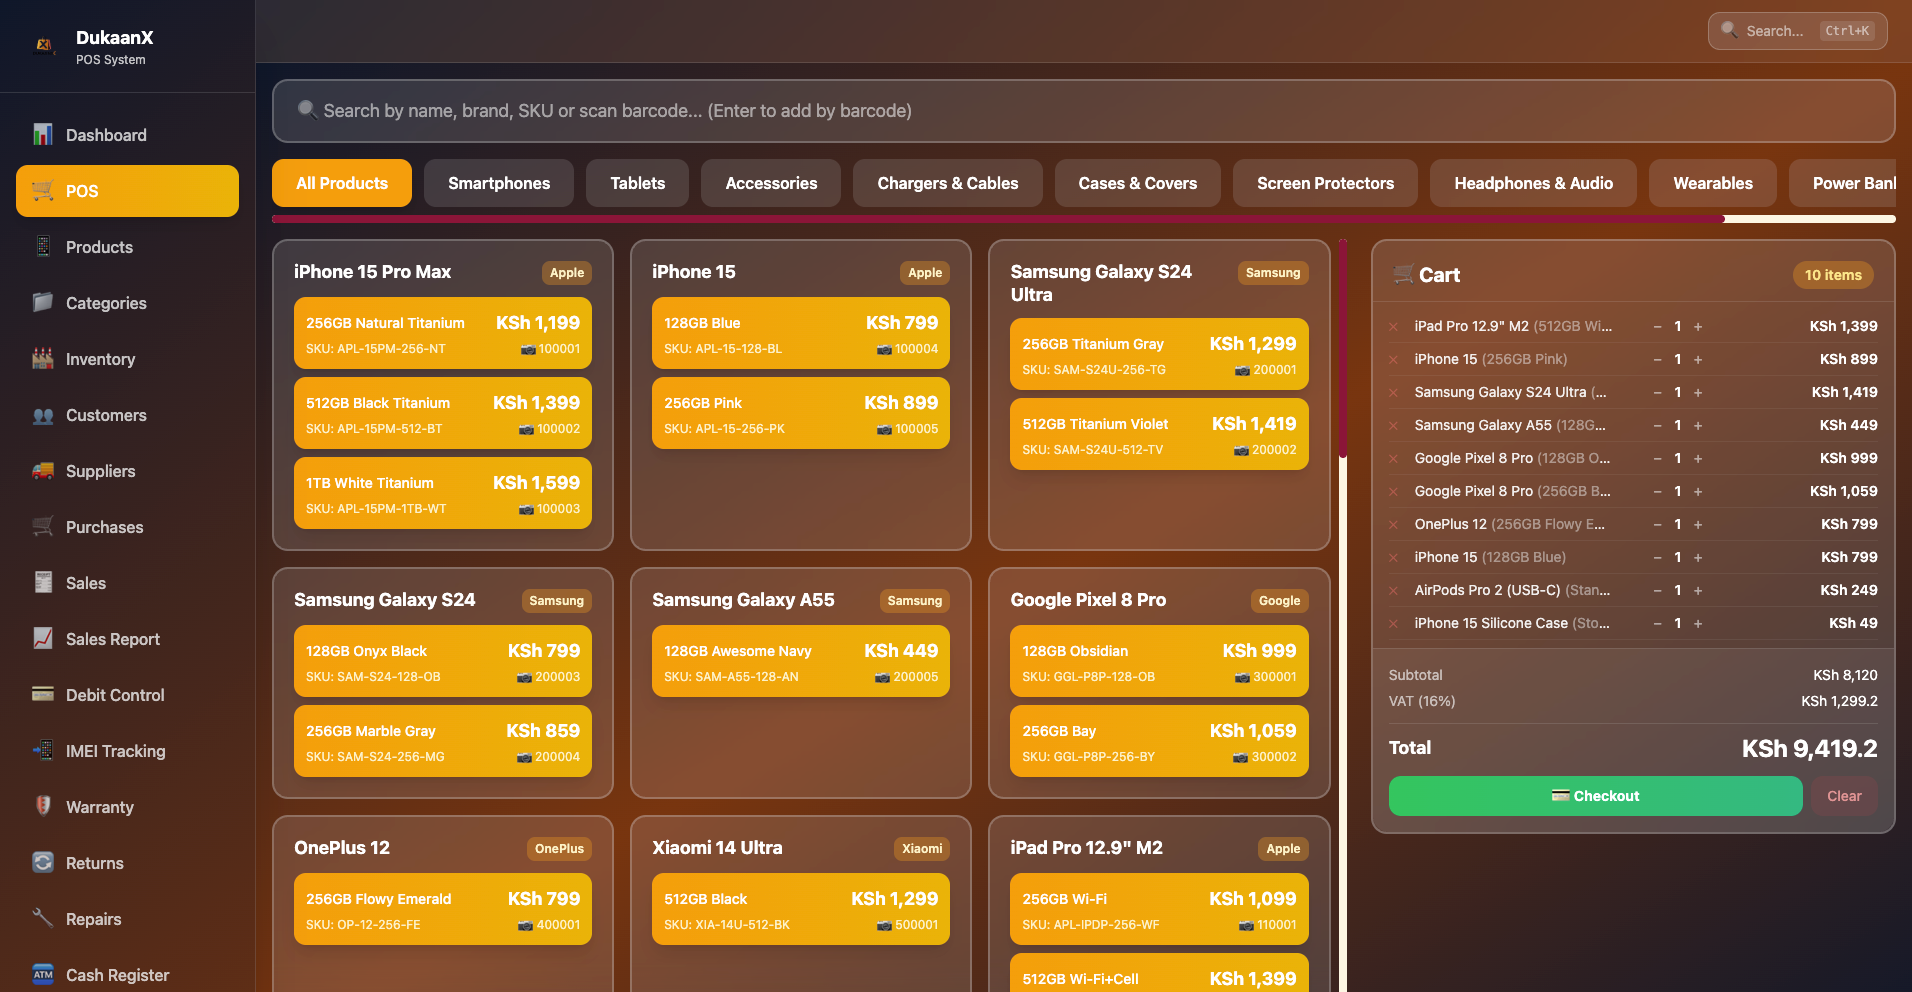Open the Warranty section
Image resolution: width=1912 pixels, height=992 pixels.
click(x=43, y=807)
